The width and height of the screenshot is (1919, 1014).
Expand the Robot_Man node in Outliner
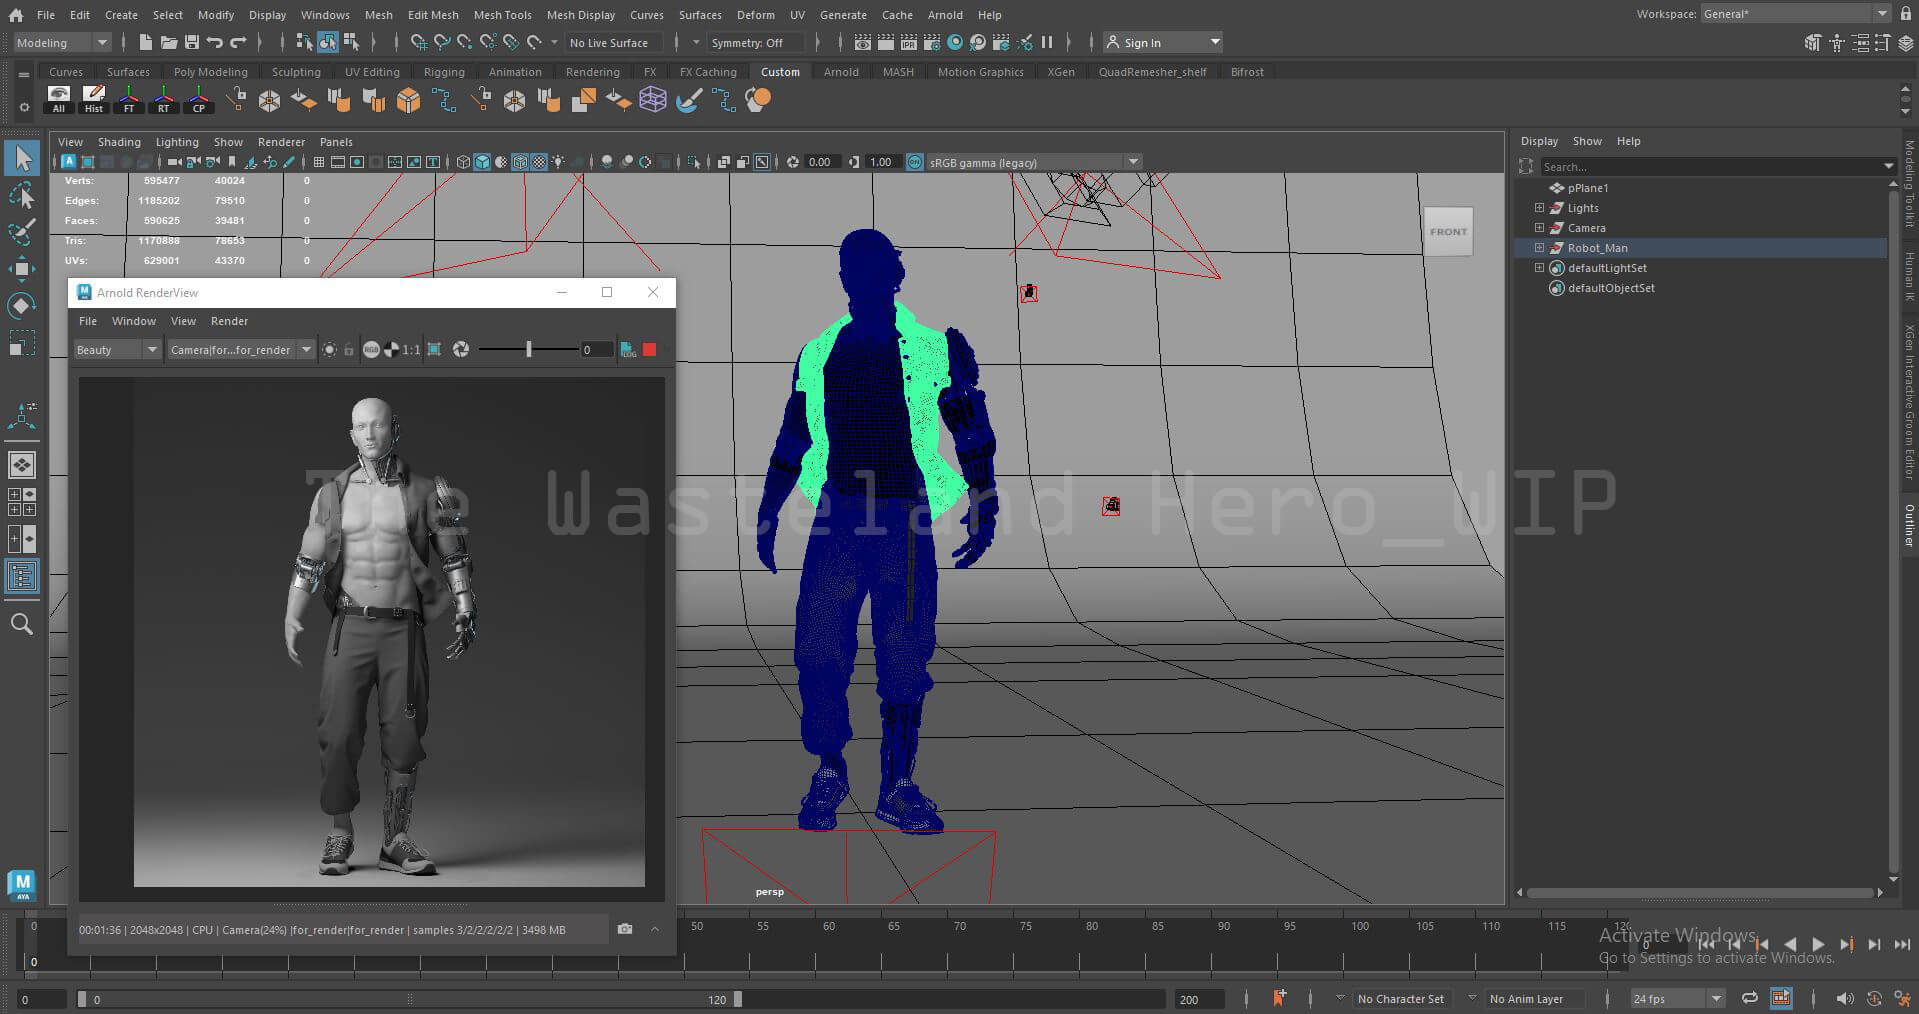(1539, 248)
